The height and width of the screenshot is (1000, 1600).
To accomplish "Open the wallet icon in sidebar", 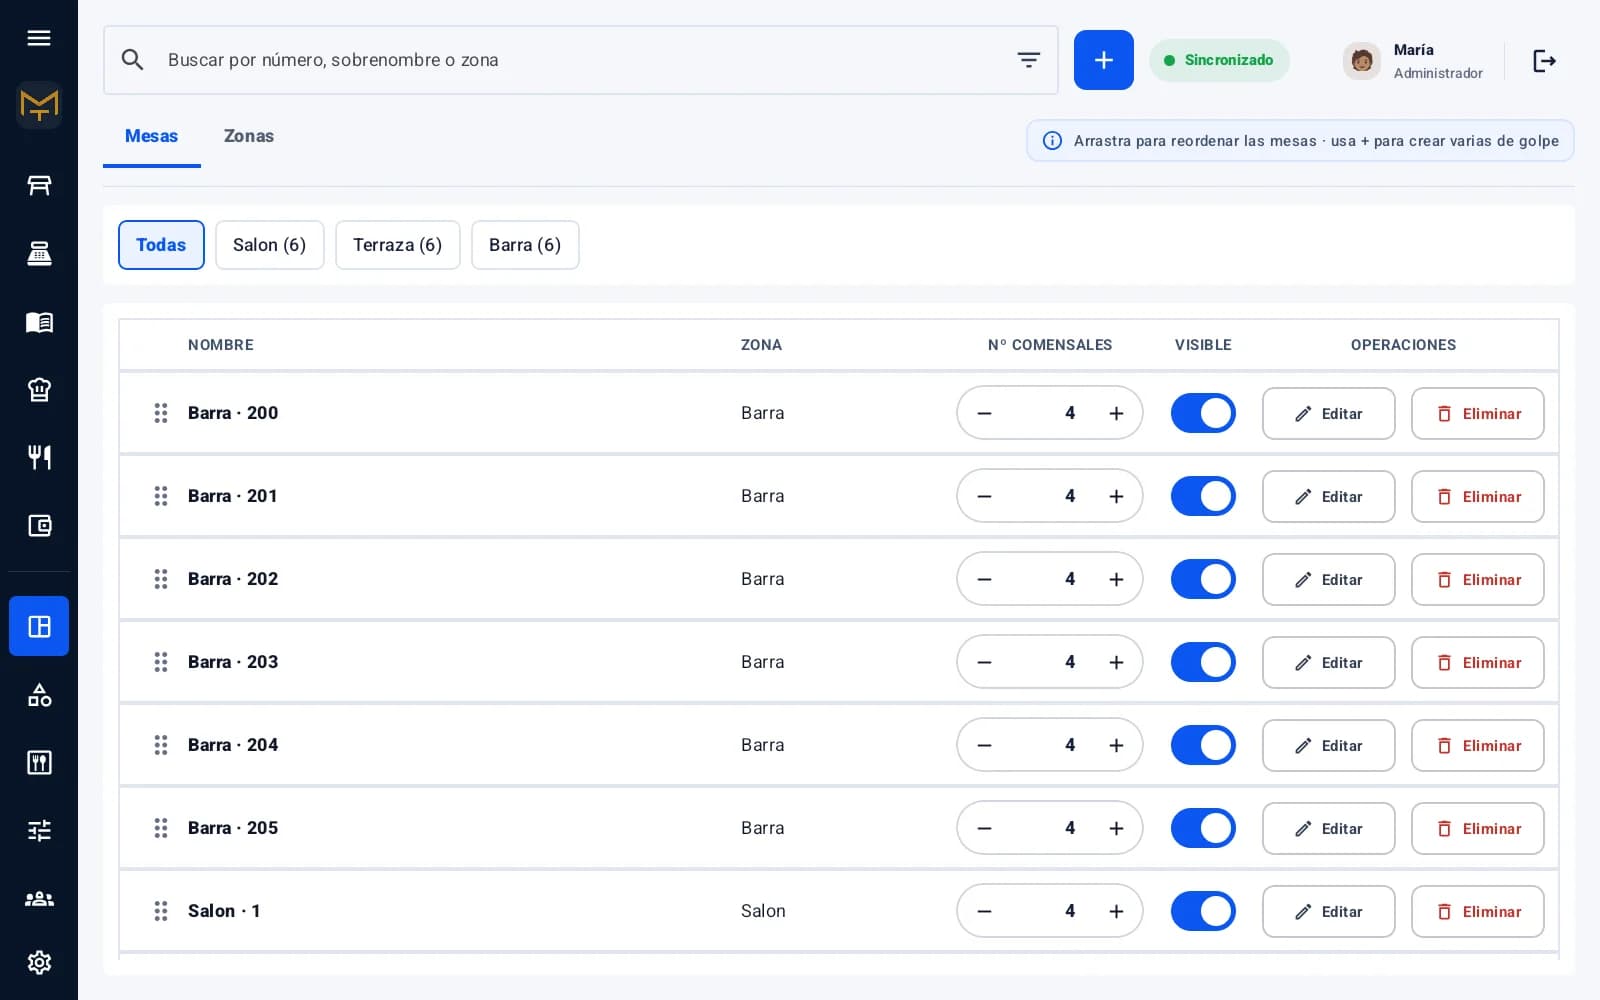I will pos(39,525).
